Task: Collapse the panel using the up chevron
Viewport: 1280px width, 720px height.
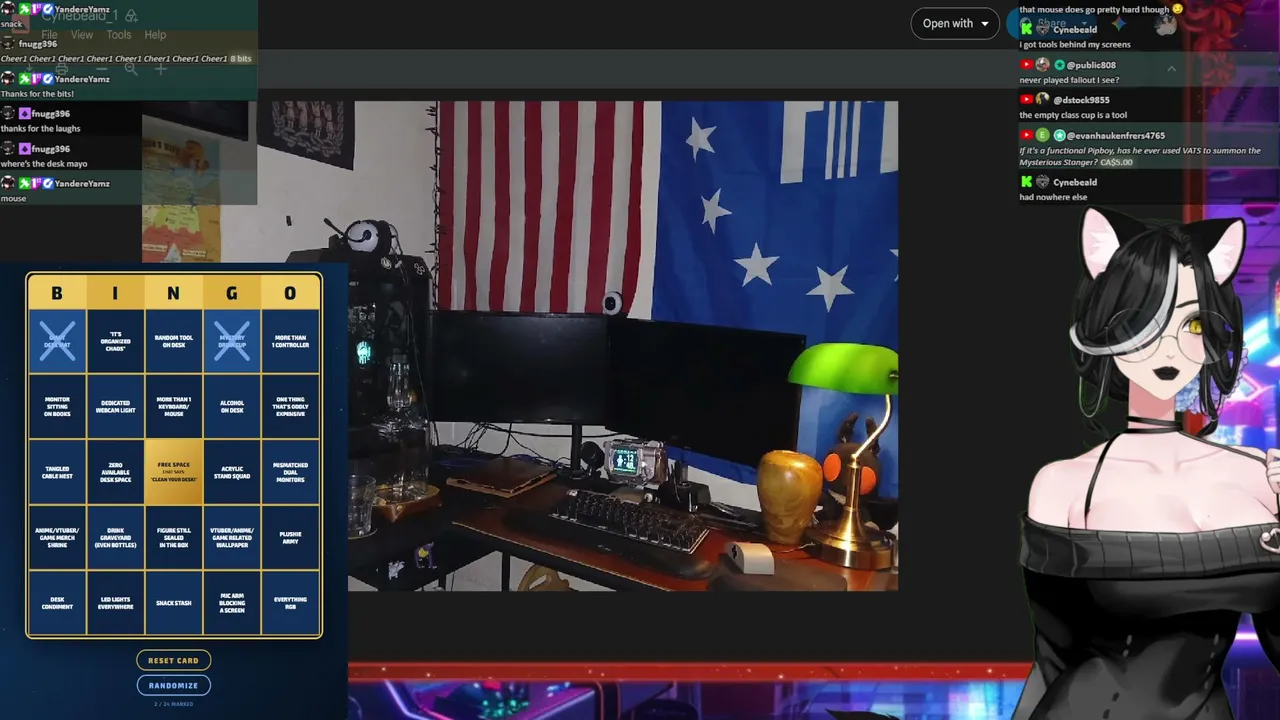Action: pyautogui.click(x=1171, y=69)
